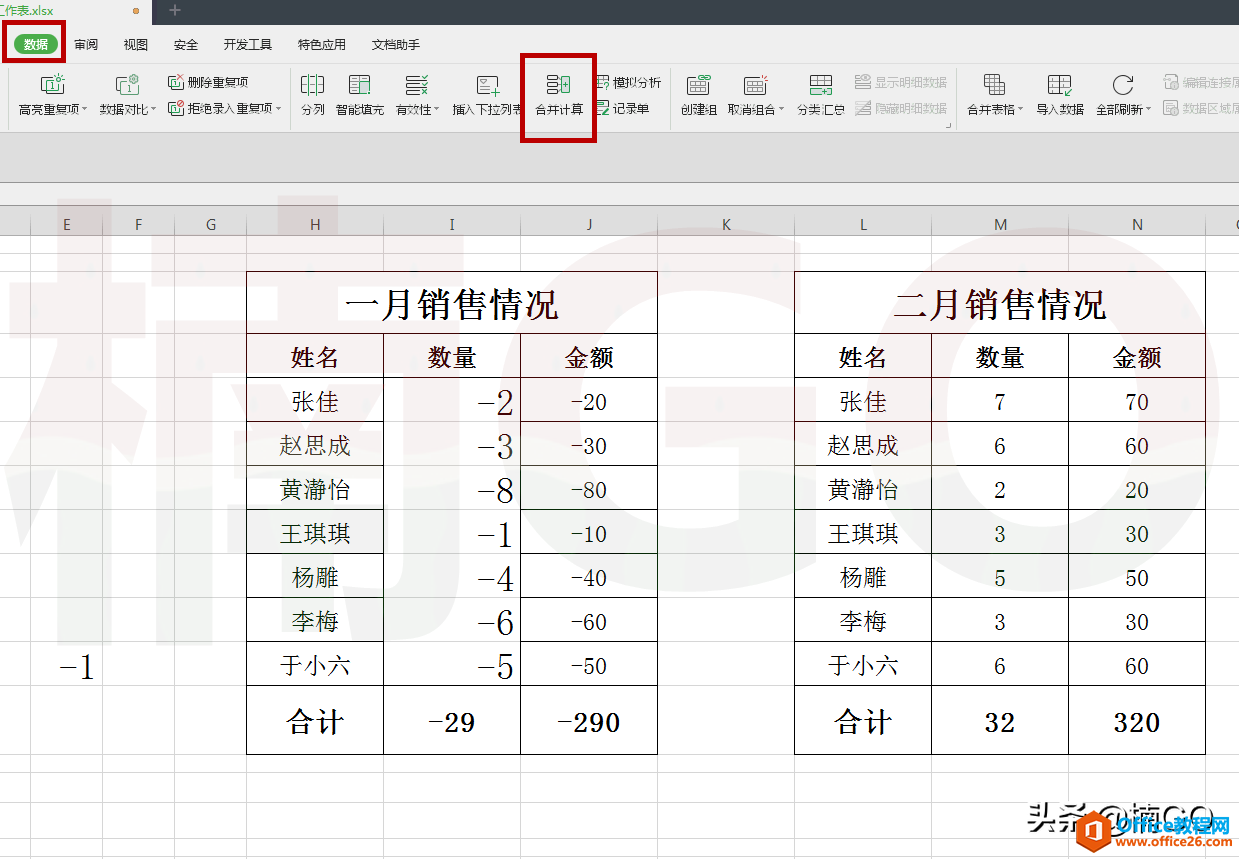Click 显示明细数据 show detail

[x=901, y=83]
